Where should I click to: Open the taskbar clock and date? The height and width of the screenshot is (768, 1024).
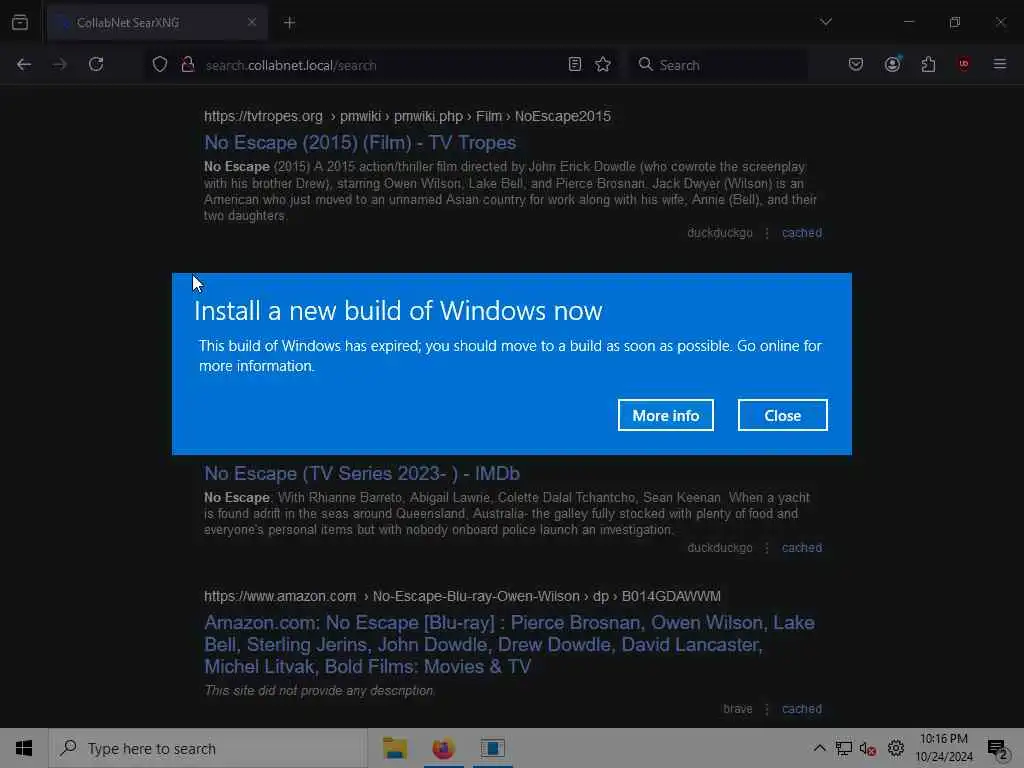(x=944, y=748)
